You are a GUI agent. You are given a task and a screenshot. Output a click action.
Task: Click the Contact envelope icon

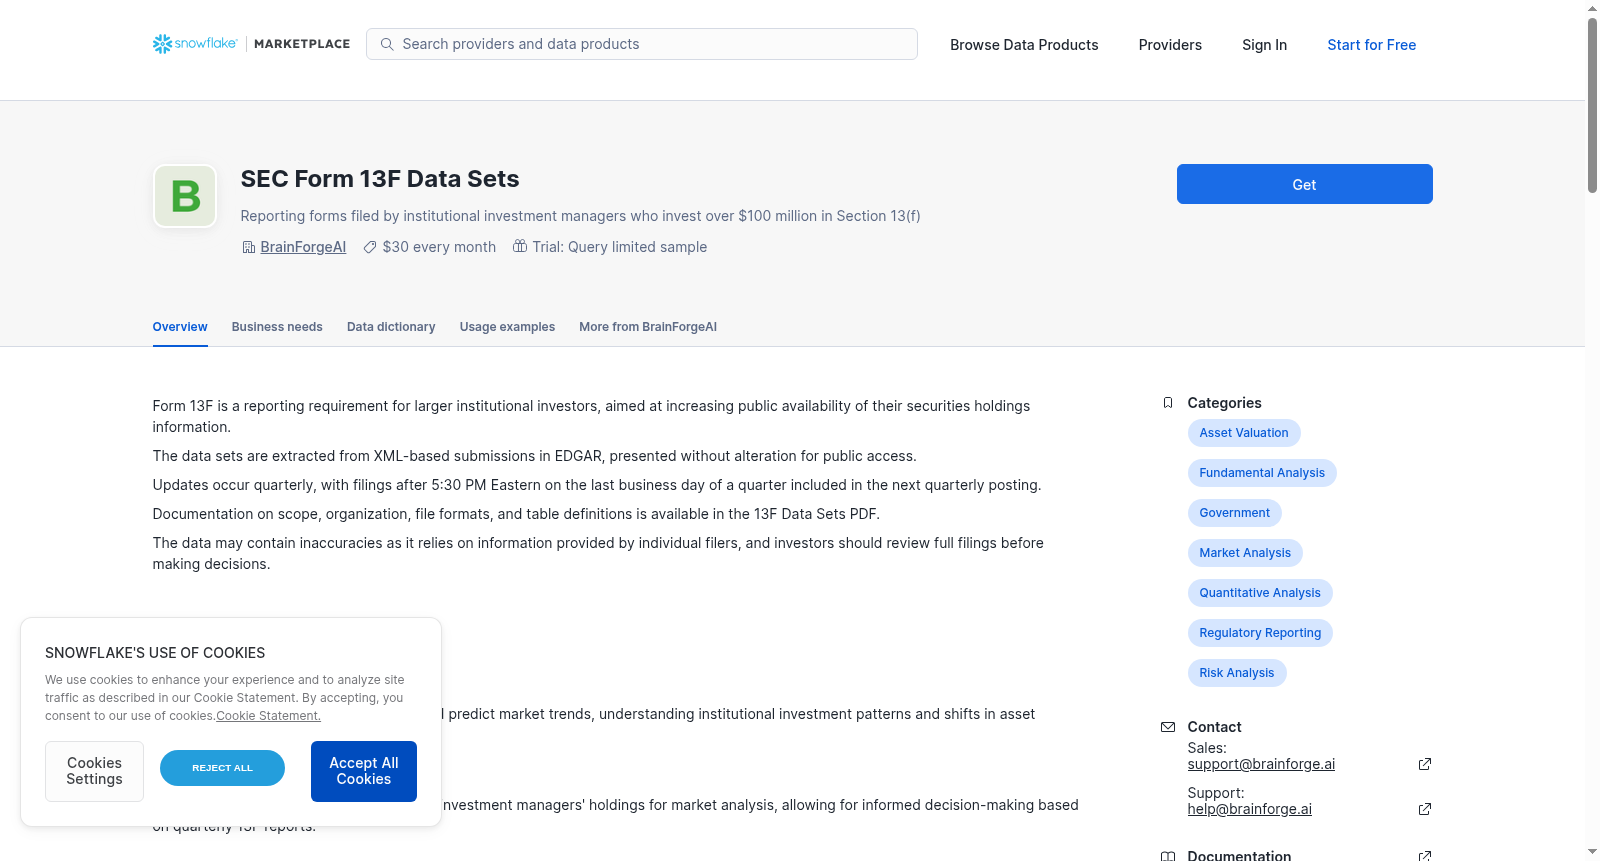point(1168,727)
